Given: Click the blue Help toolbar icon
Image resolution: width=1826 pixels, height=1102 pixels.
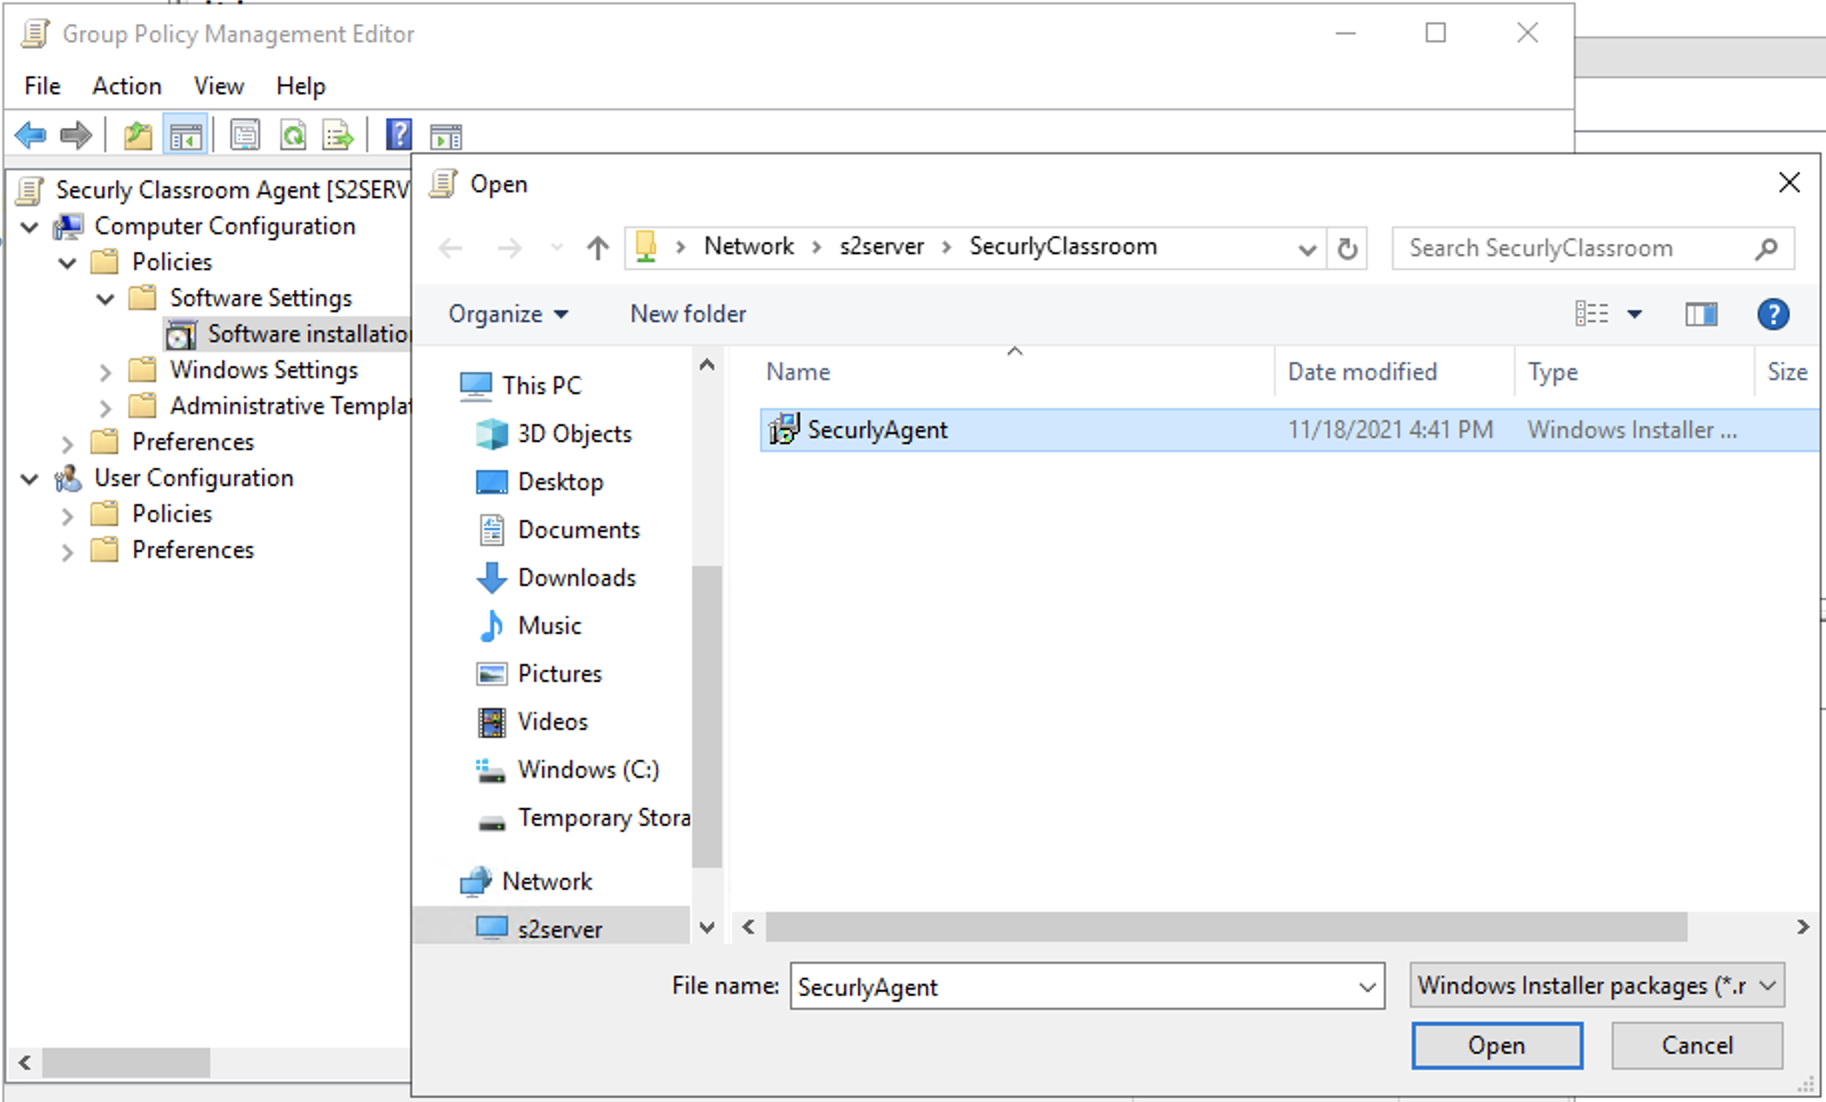Looking at the screenshot, I should pos(399,134).
